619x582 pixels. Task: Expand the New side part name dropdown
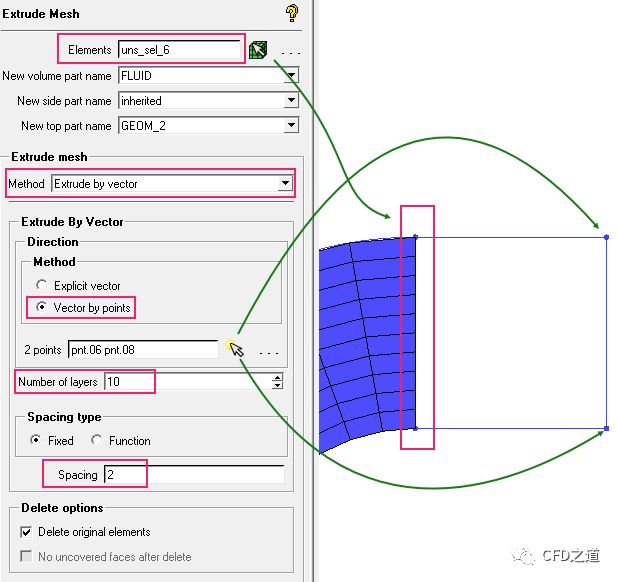click(291, 101)
